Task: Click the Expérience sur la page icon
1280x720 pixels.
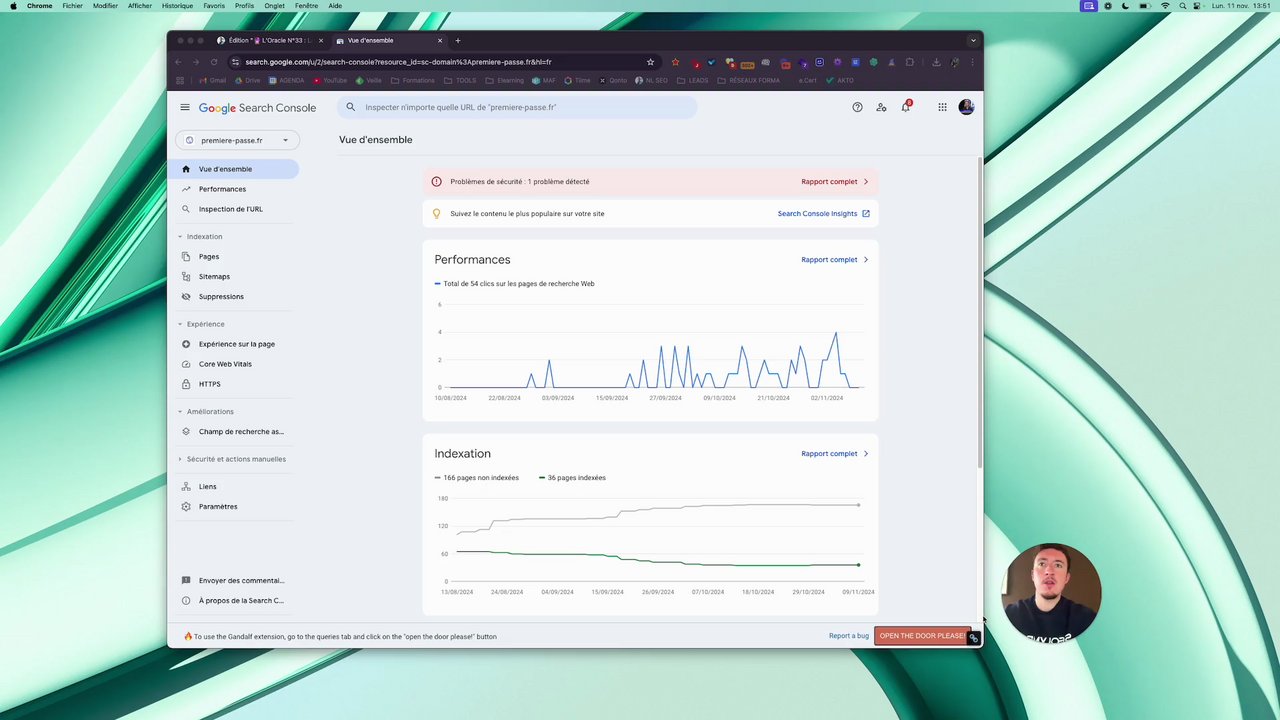Action: point(186,344)
